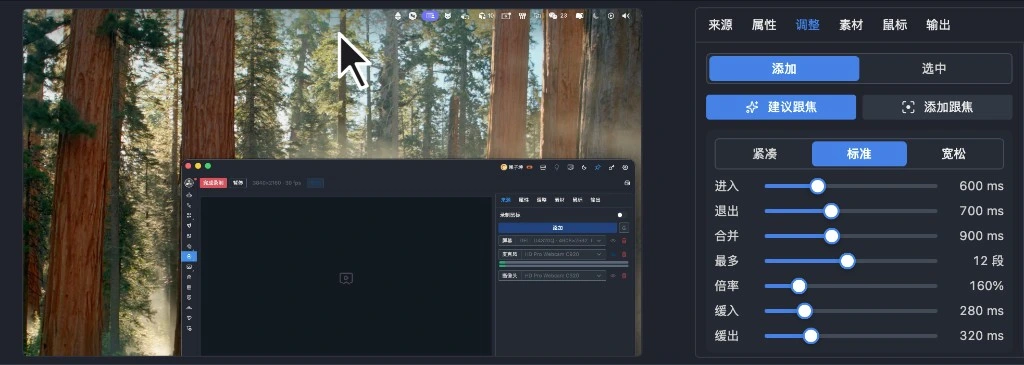The width and height of the screenshot is (1024, 365).
Task: Click the purple highlighted menu bar icon
Action: tap(430, 16)
